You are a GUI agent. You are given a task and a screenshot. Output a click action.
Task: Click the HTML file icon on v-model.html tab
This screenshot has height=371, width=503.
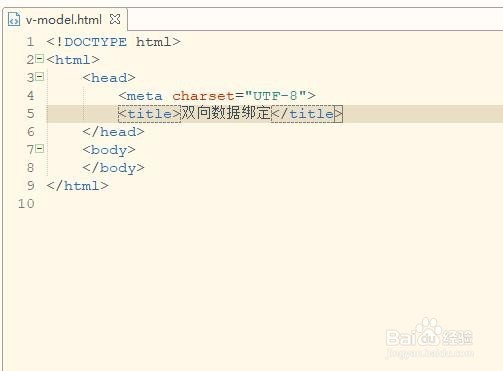click(x=14, y=19)
